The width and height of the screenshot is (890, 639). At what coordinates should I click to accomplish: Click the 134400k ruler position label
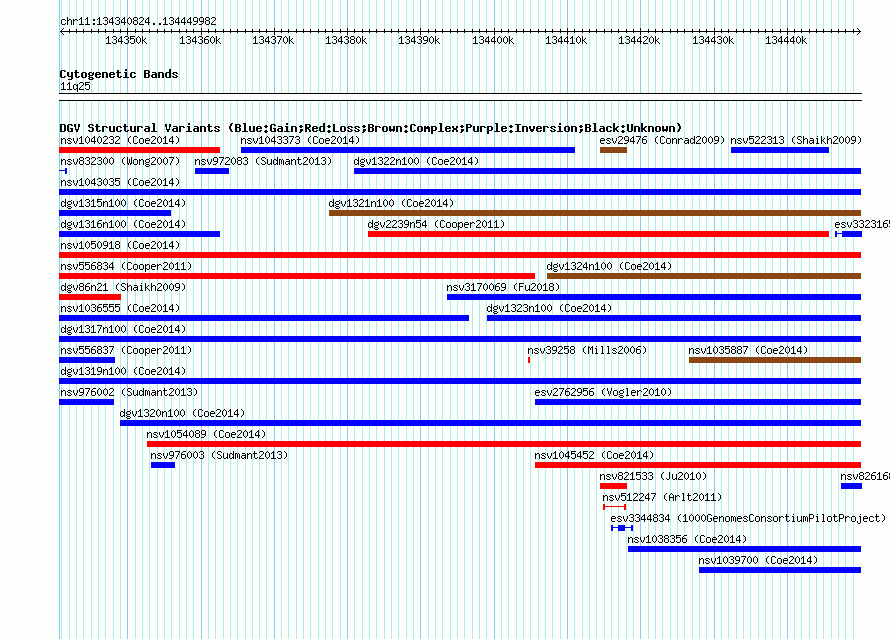coord(493,40)
